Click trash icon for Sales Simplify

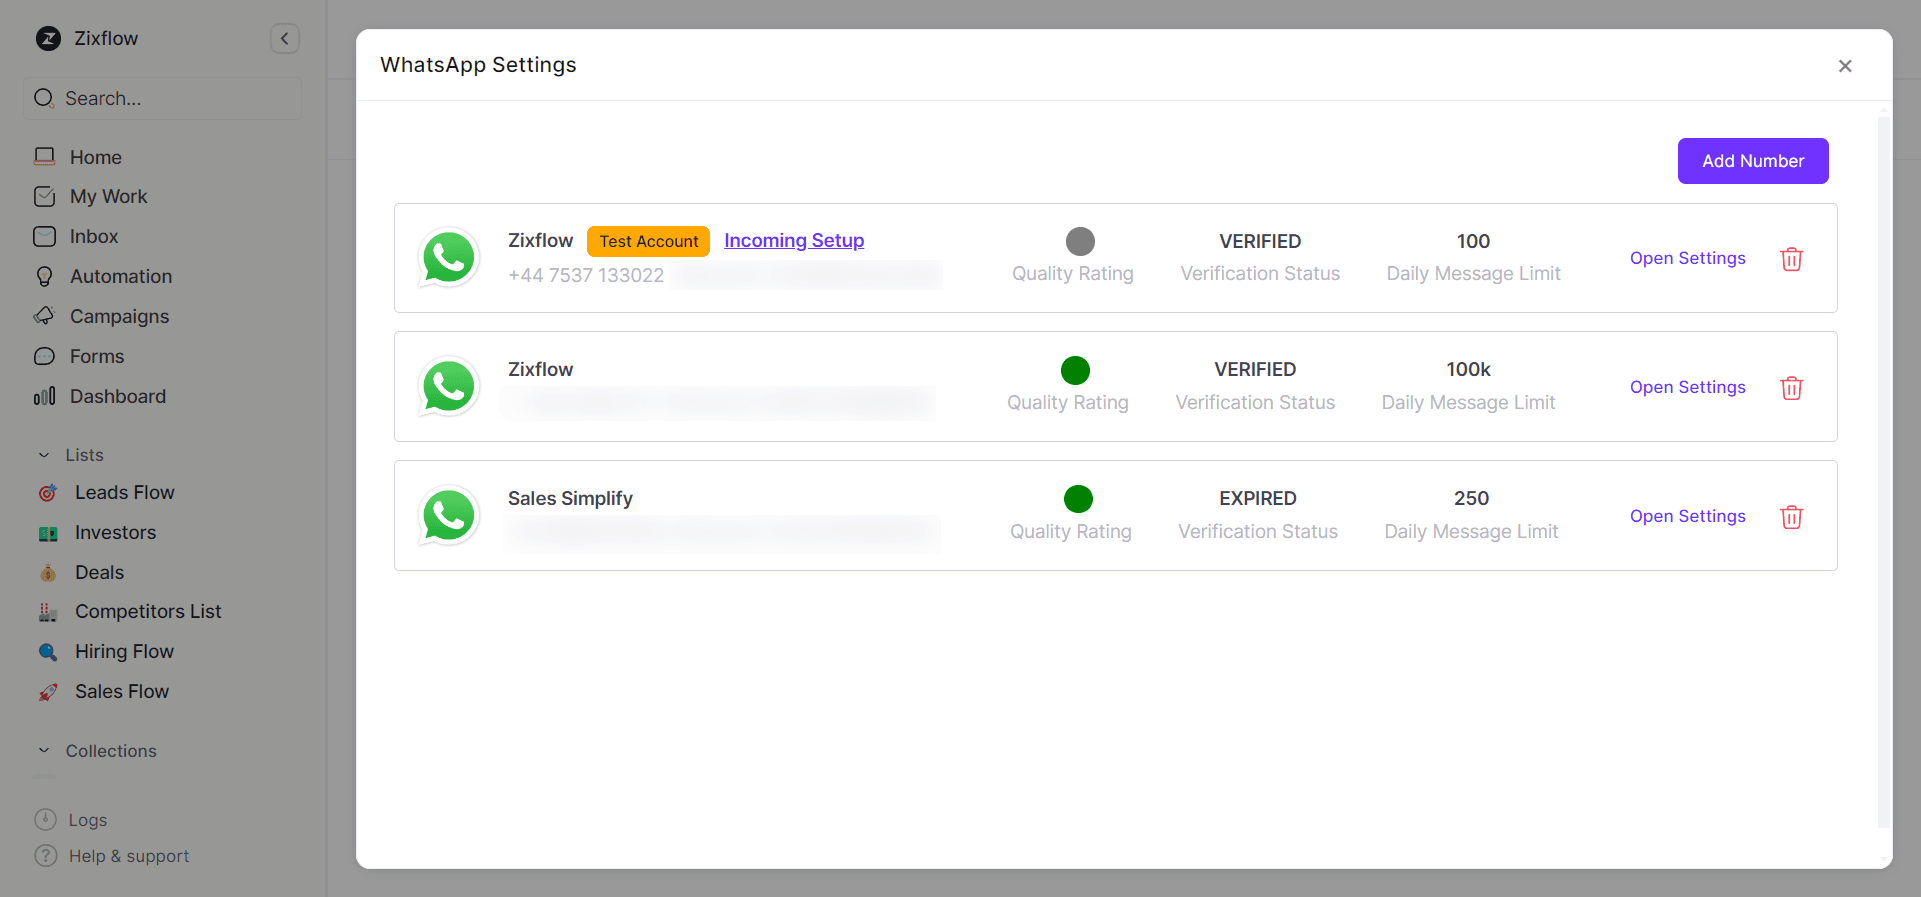tap(1791, 517)
